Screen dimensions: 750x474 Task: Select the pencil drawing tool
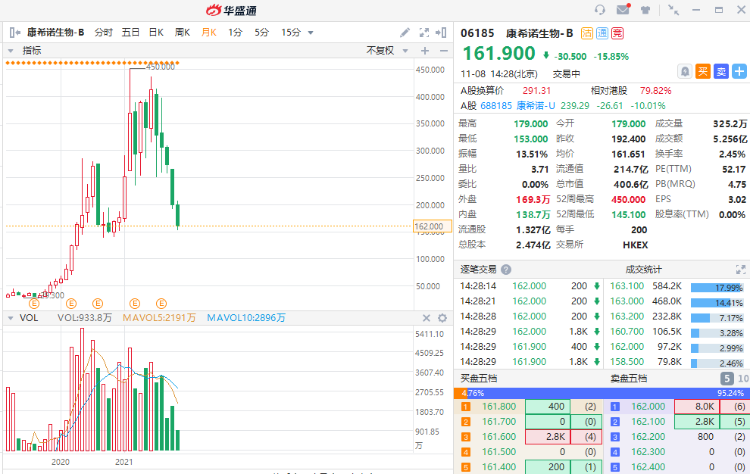click(405, 33)
